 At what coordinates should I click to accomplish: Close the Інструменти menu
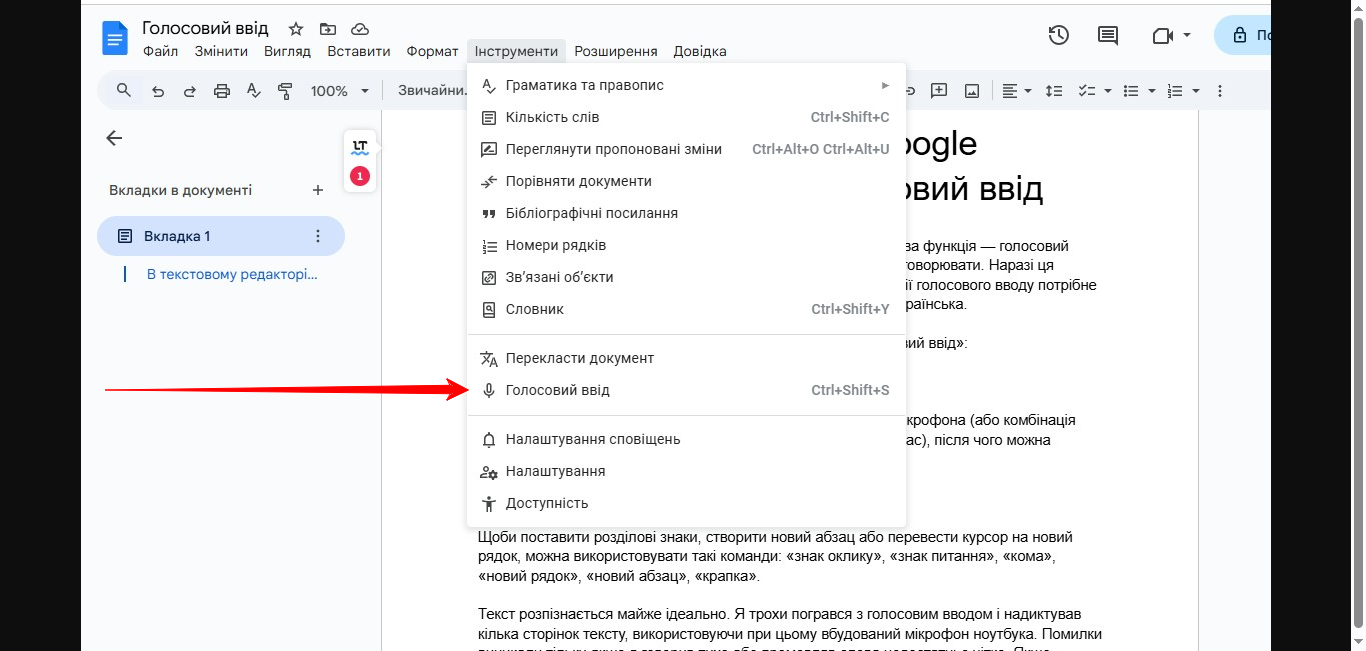pos(516,51)
